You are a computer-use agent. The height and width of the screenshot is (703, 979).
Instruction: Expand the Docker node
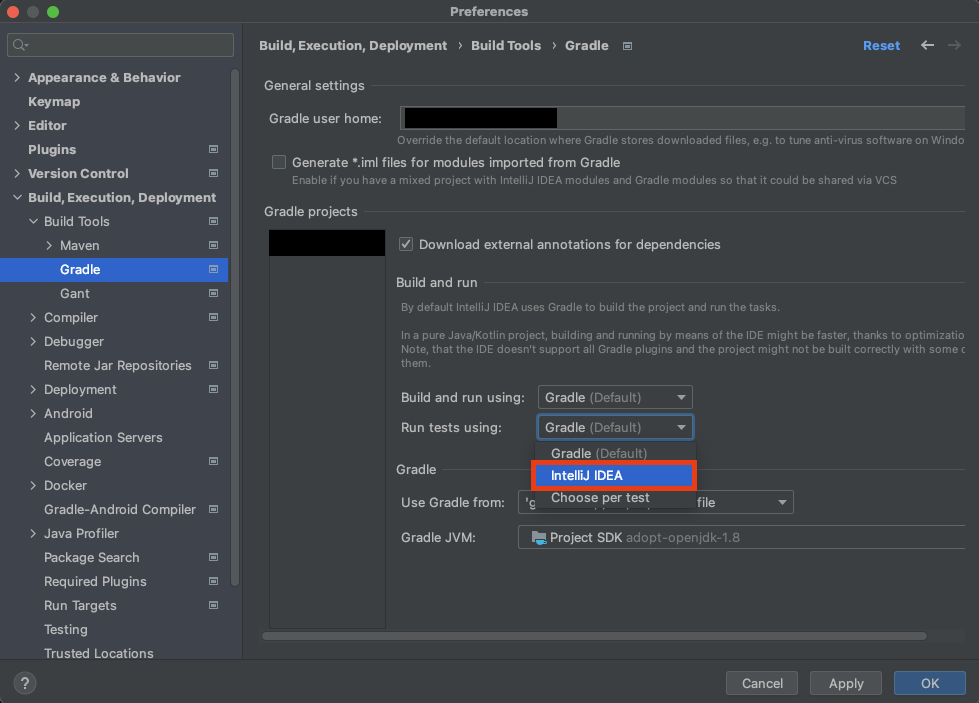(33, 486)
